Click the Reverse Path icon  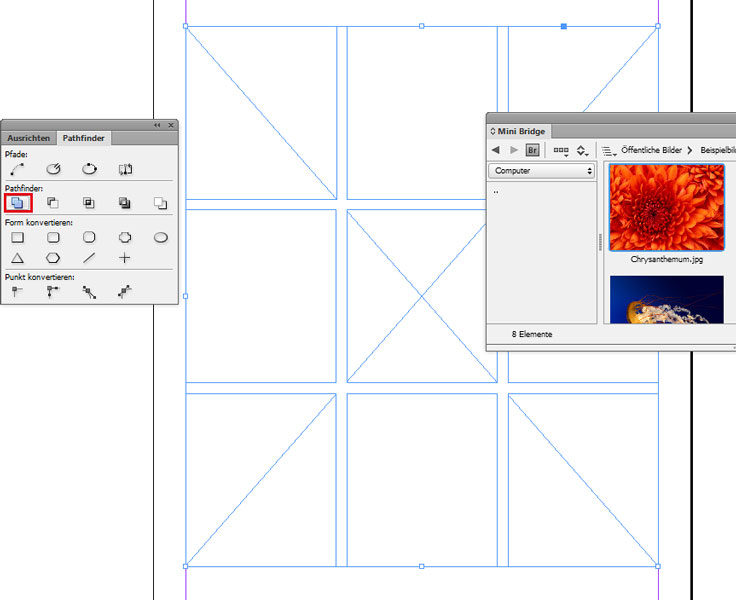(125, 169)
